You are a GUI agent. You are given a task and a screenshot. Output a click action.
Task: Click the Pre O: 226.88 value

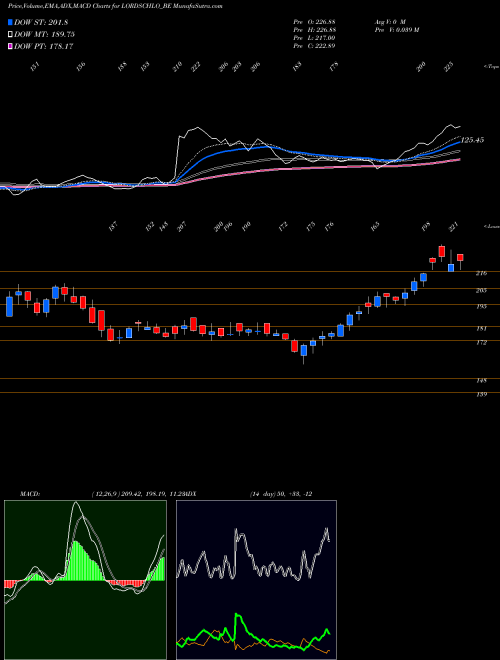pos(314,21)
